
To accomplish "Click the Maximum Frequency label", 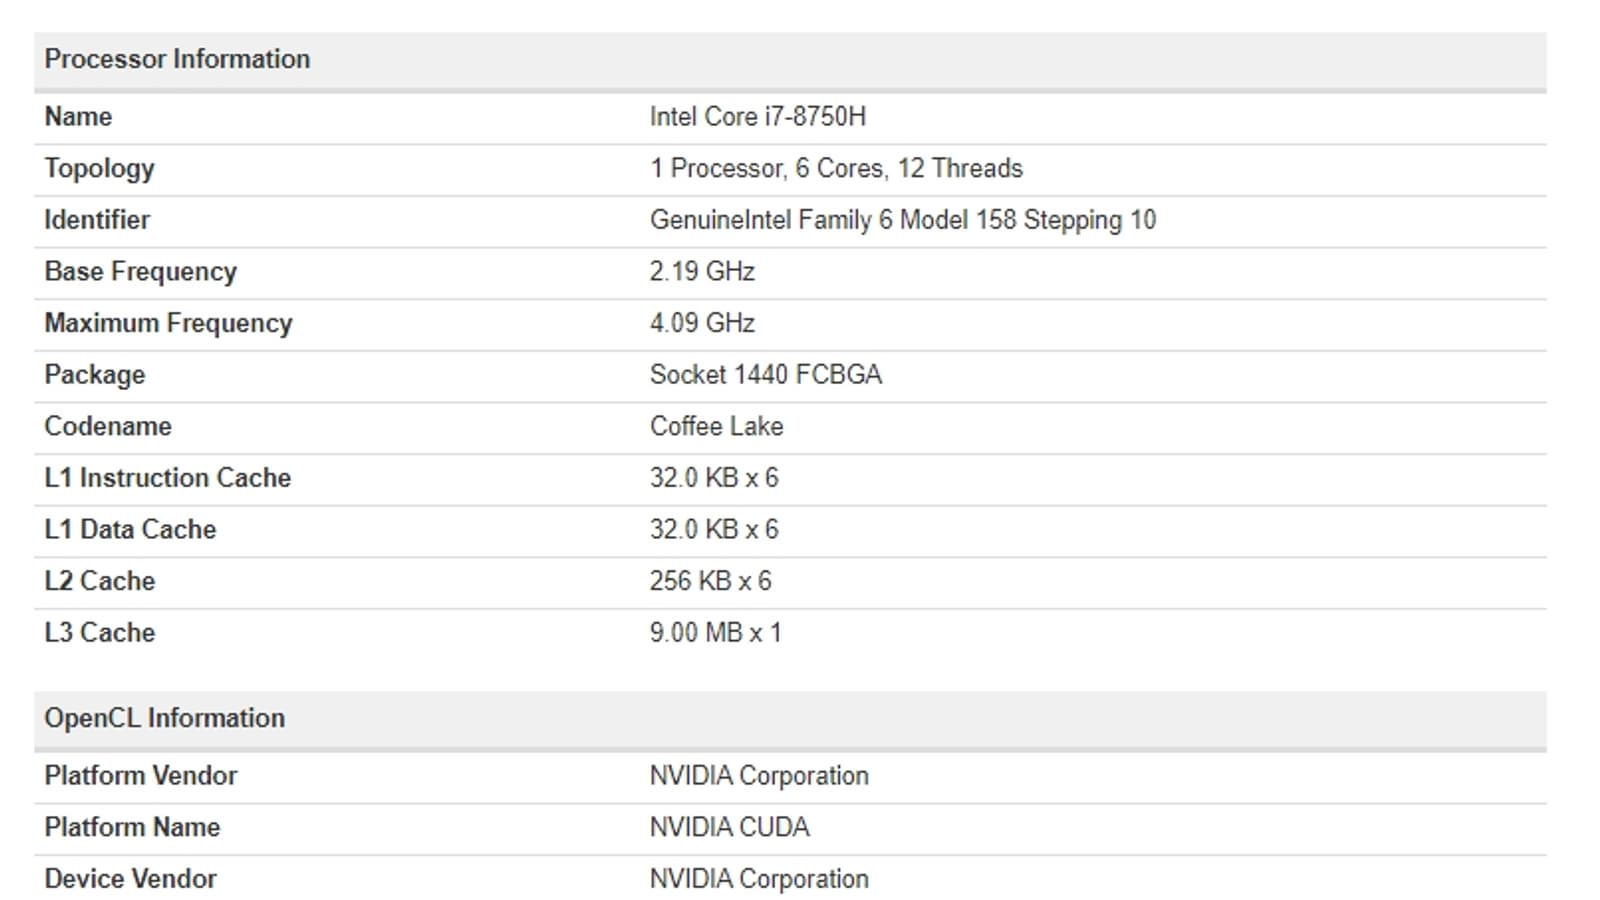I will pos(168,324).
